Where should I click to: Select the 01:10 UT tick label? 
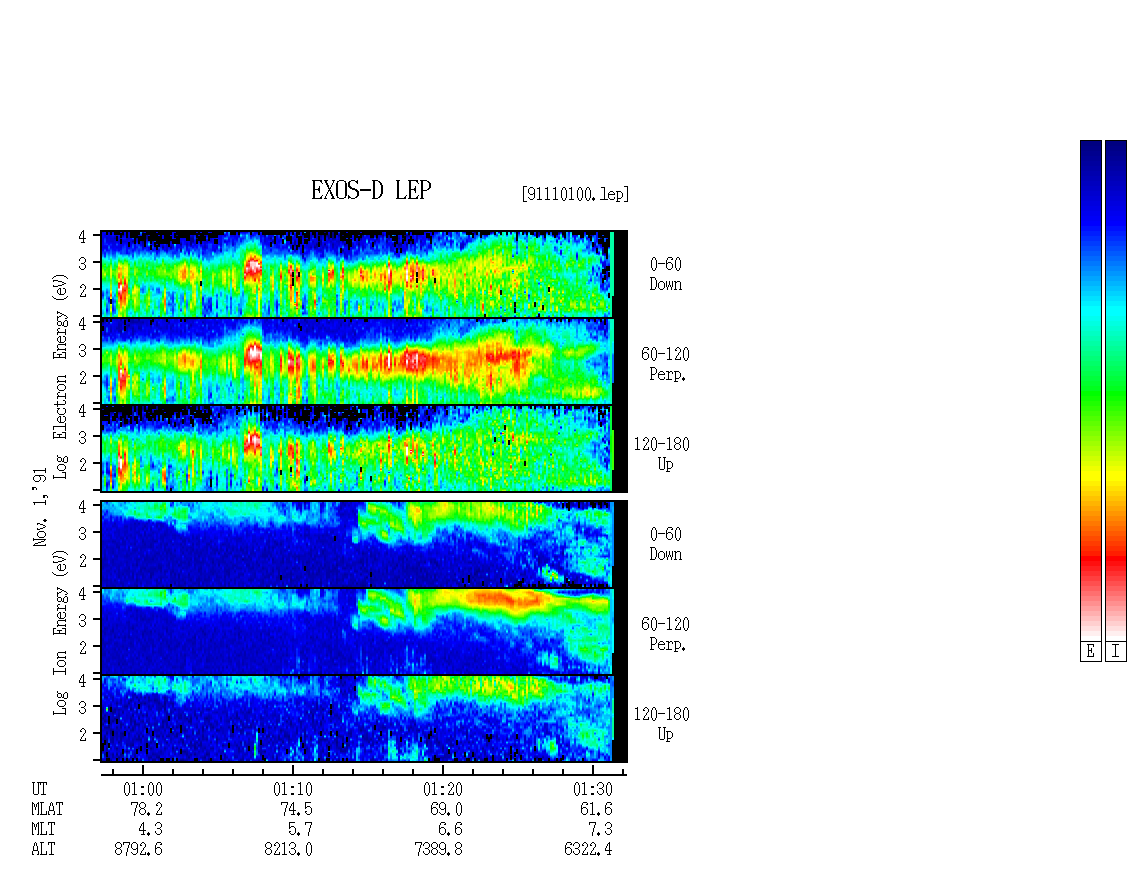point(293,789)
